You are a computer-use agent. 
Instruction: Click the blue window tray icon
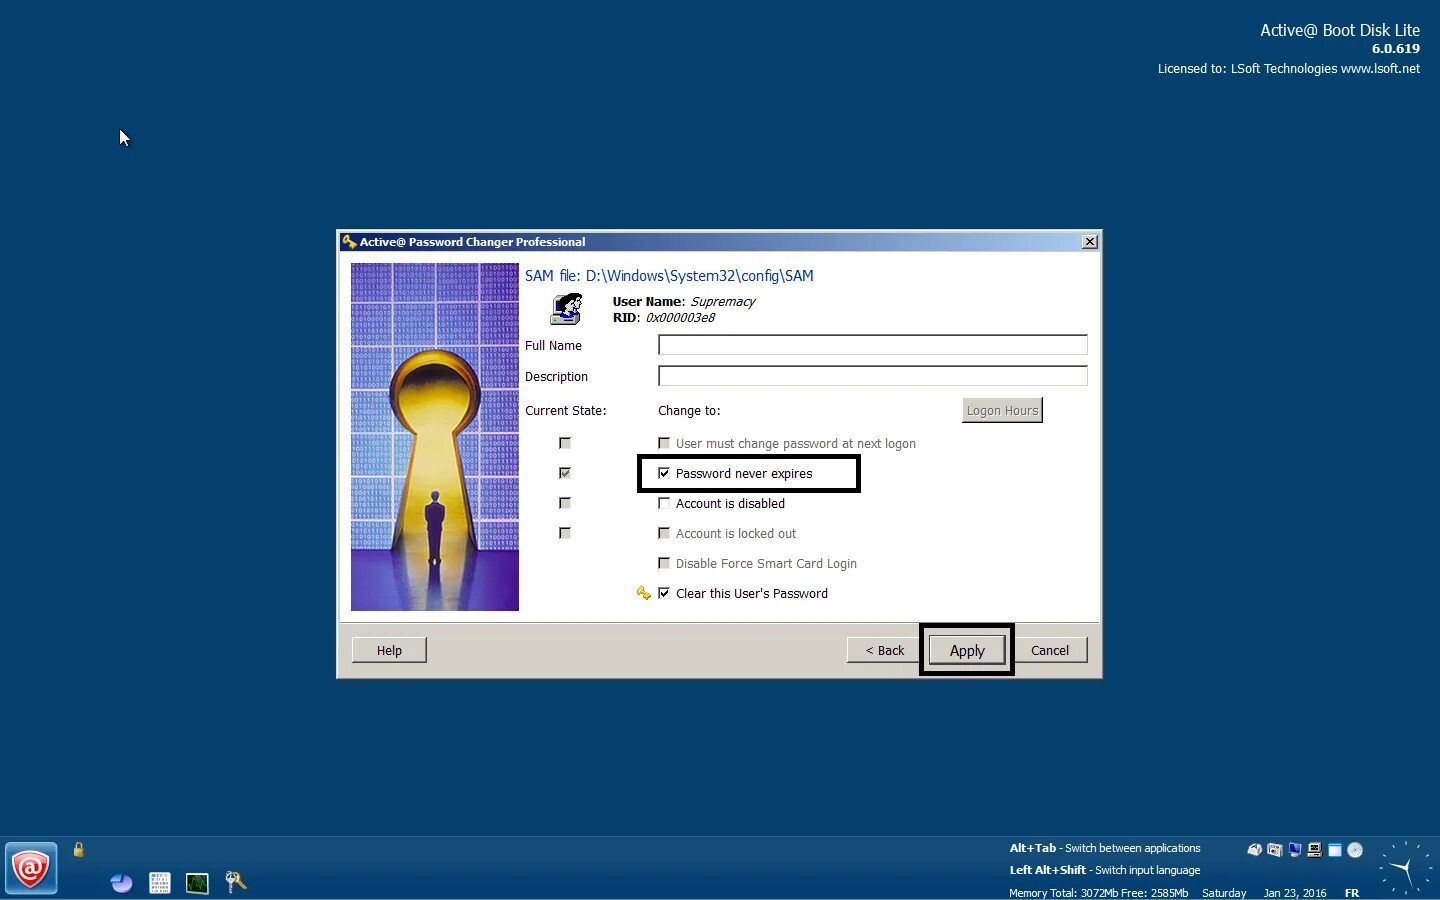click(x=1334, y=850)
